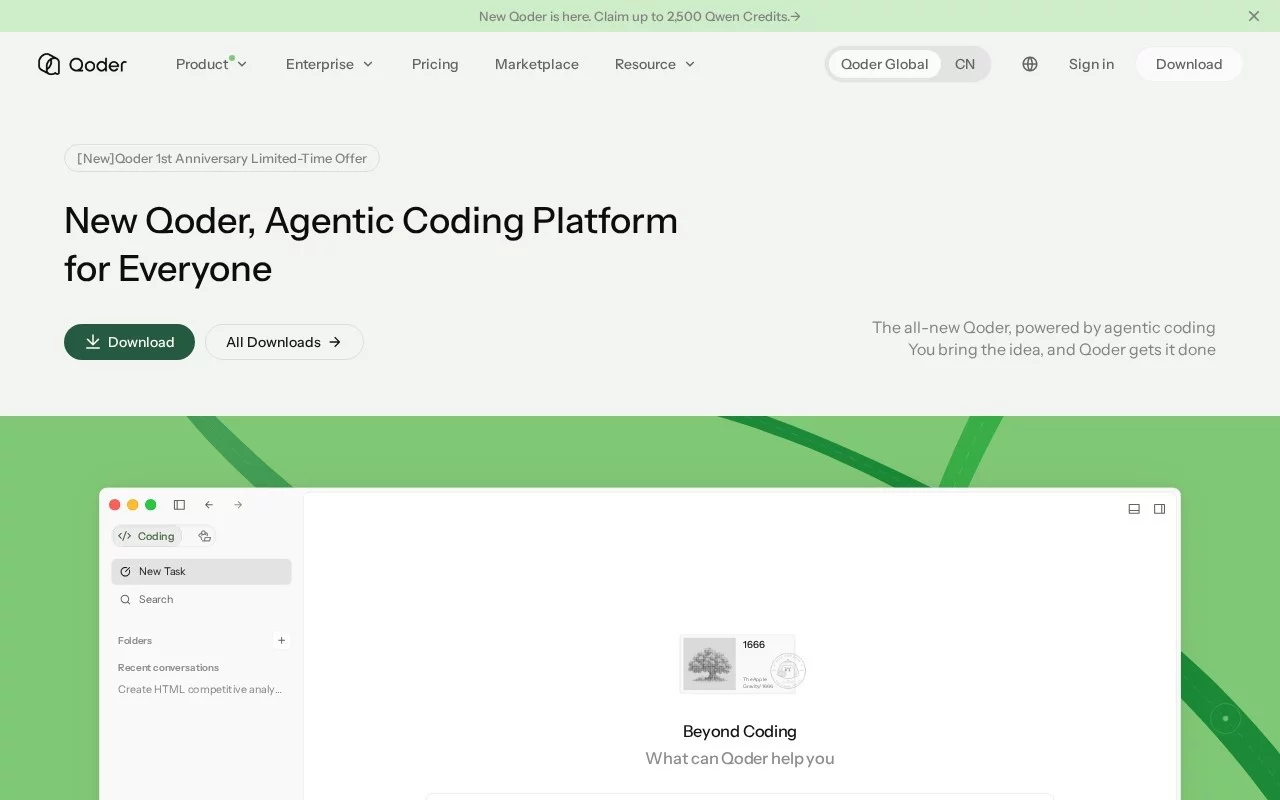
Task: Click Sign in
Action: [x=1091, y=64]
